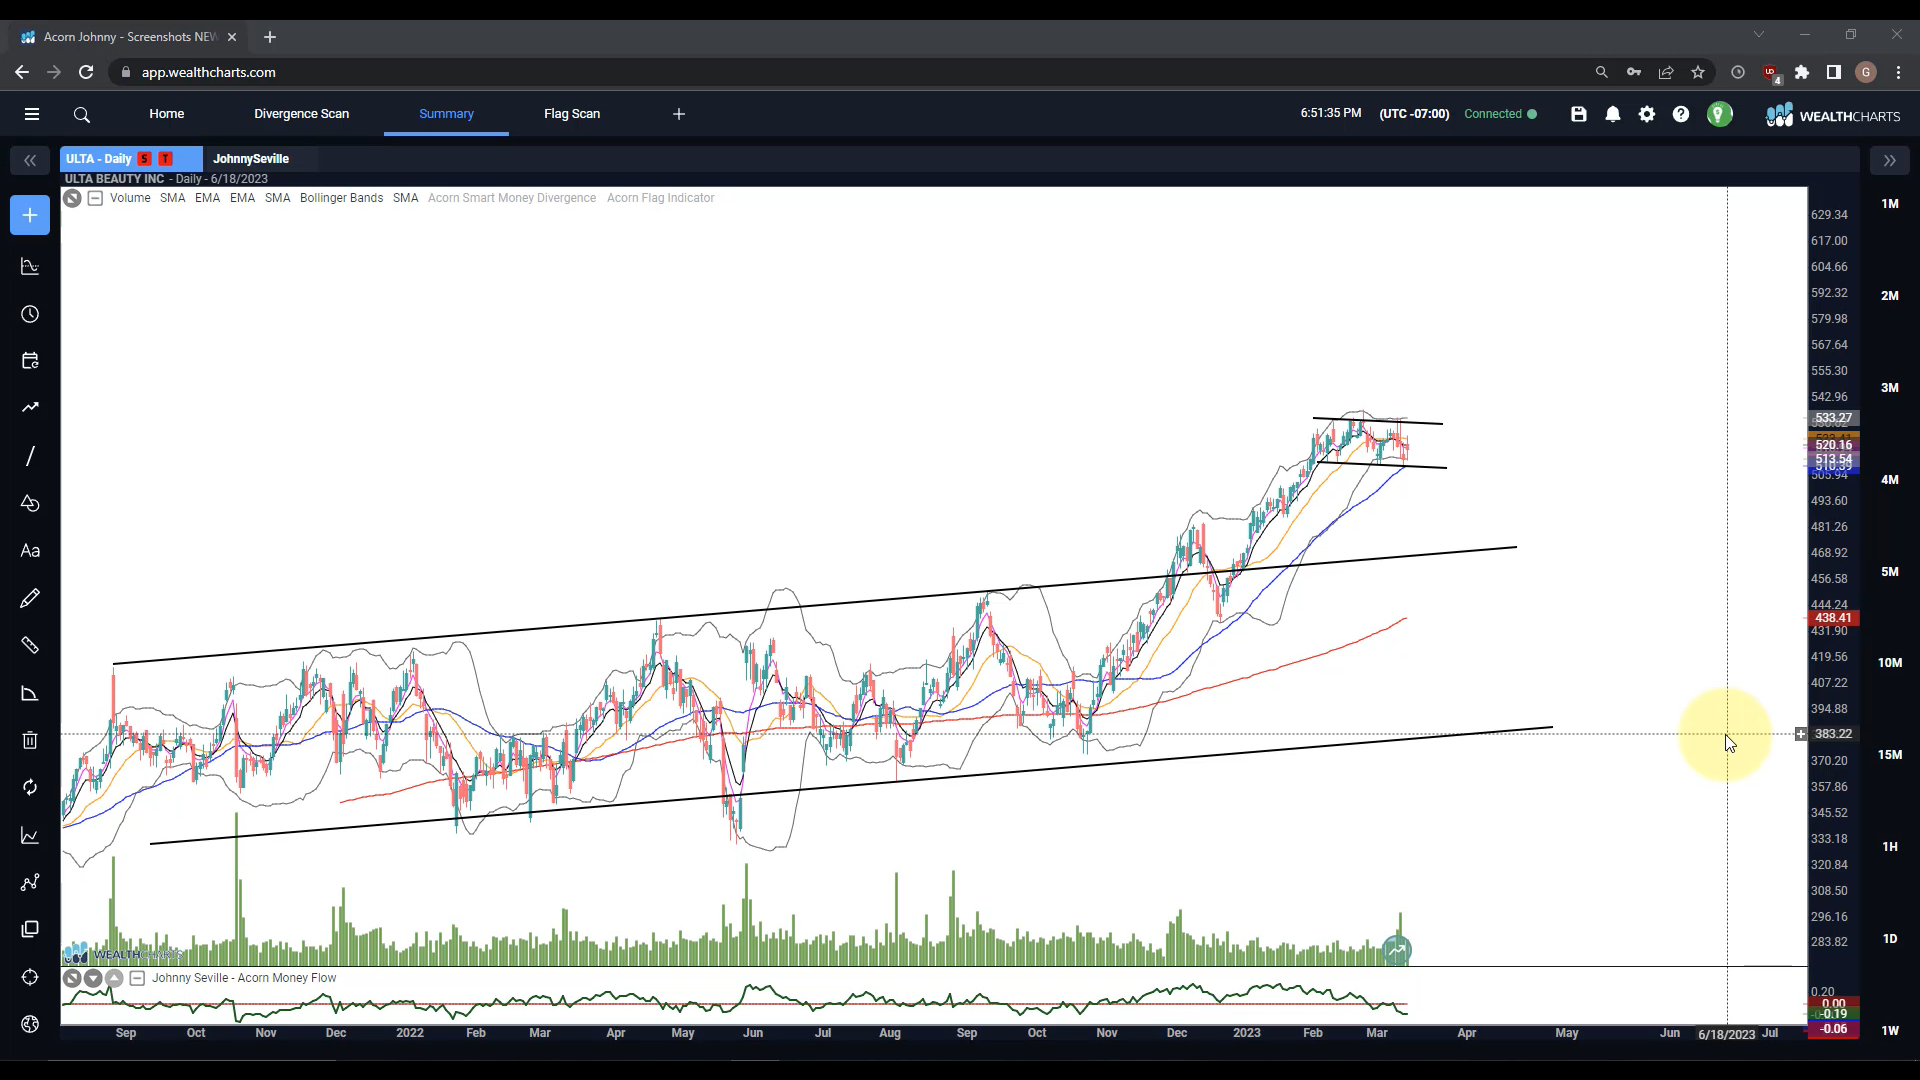Image resolution: width=1920 pixels, height=1080 pixels.
Task: Toggle Acorn Flag Indicator visibility
Action: pos(660,198)
